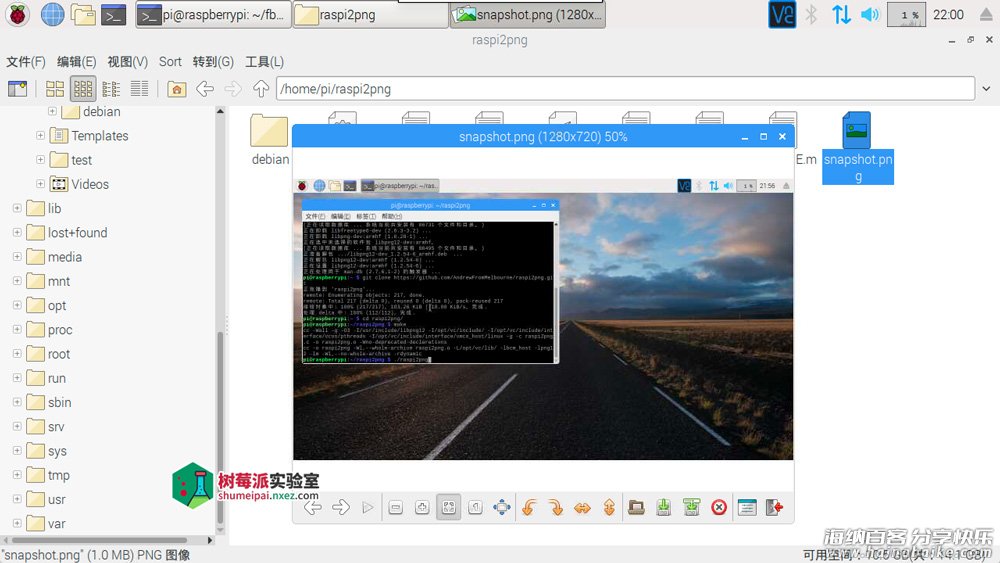
Task: Exit the image viewer
Action: pyautogui.click(x=774, y=508)
